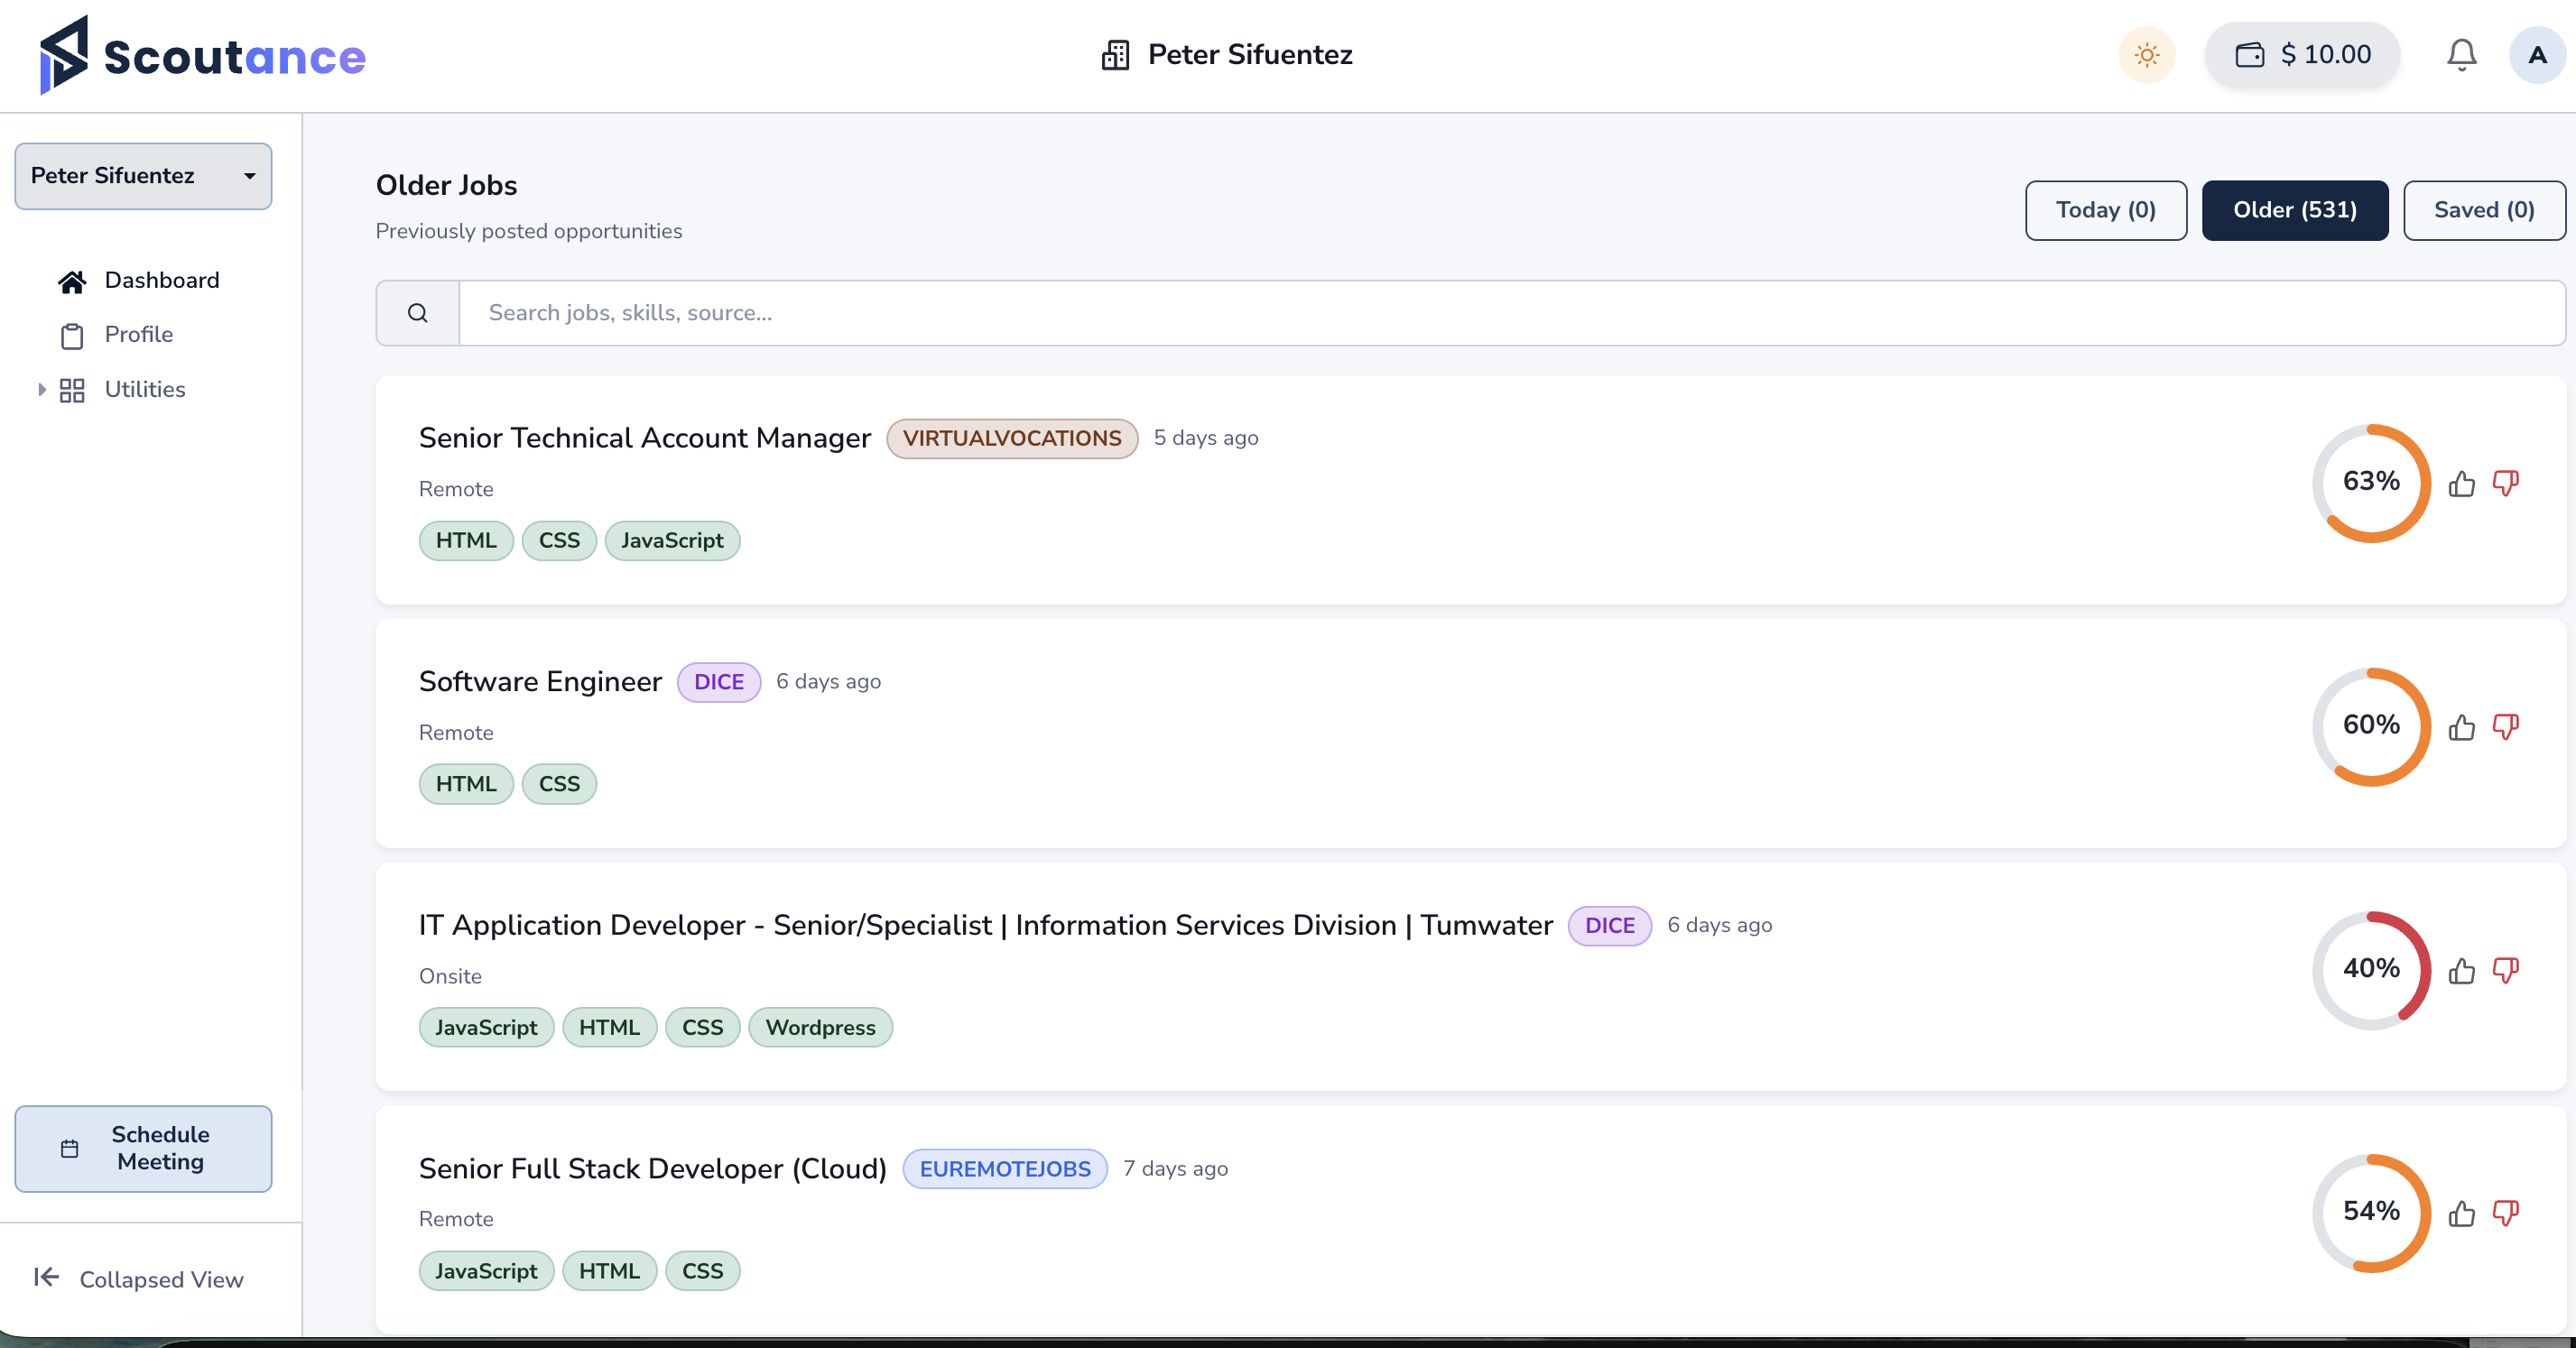This screenshot has width=2576, height=1348.
Task: Open Utilities in the sidebar
Action: (x=144, y=389)
